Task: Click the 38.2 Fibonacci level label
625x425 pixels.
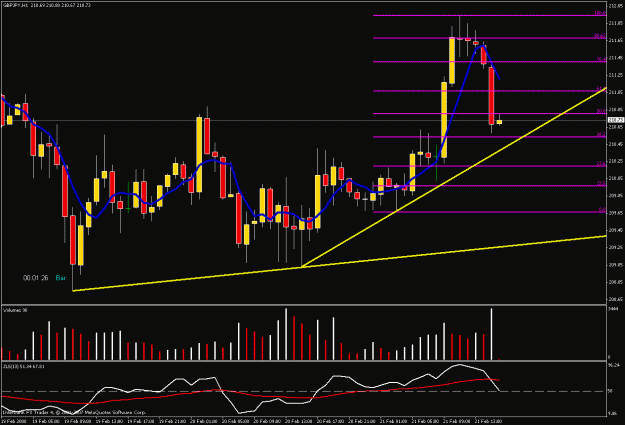Action: (x=601, y=134)
